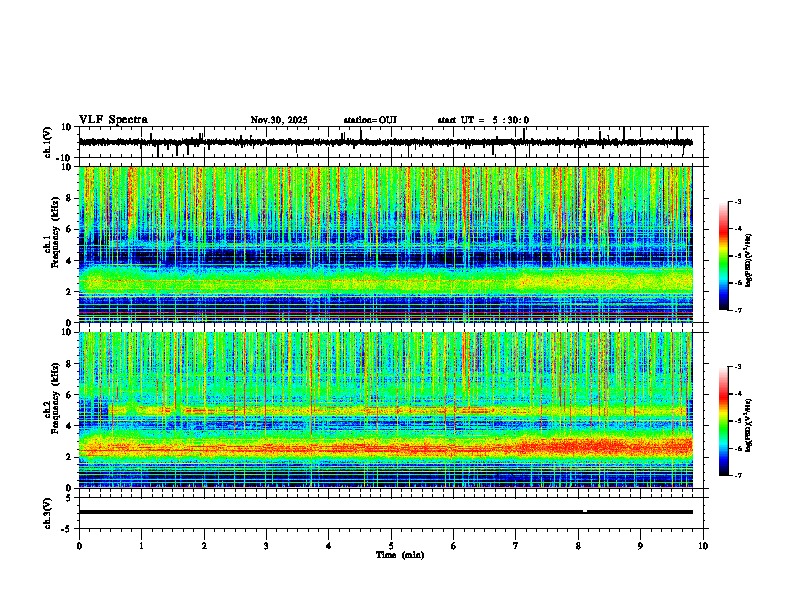This screenshot has height=612, width=792.
Task: Click inside the ch.2 spectrogram panel
Action: click(385, 410)
